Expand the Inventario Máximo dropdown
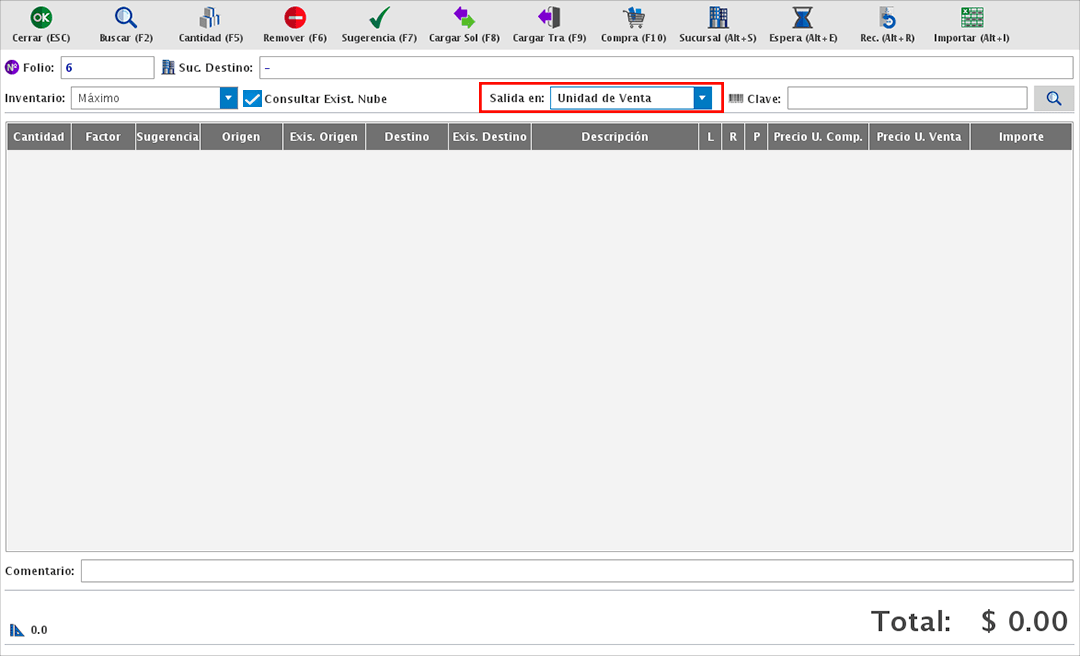 point(229,98)
